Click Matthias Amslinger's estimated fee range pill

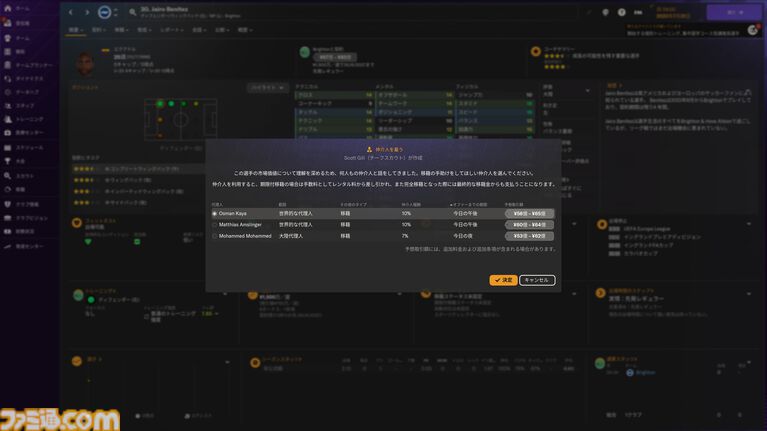pyautogui.click(x=529, y=225)
